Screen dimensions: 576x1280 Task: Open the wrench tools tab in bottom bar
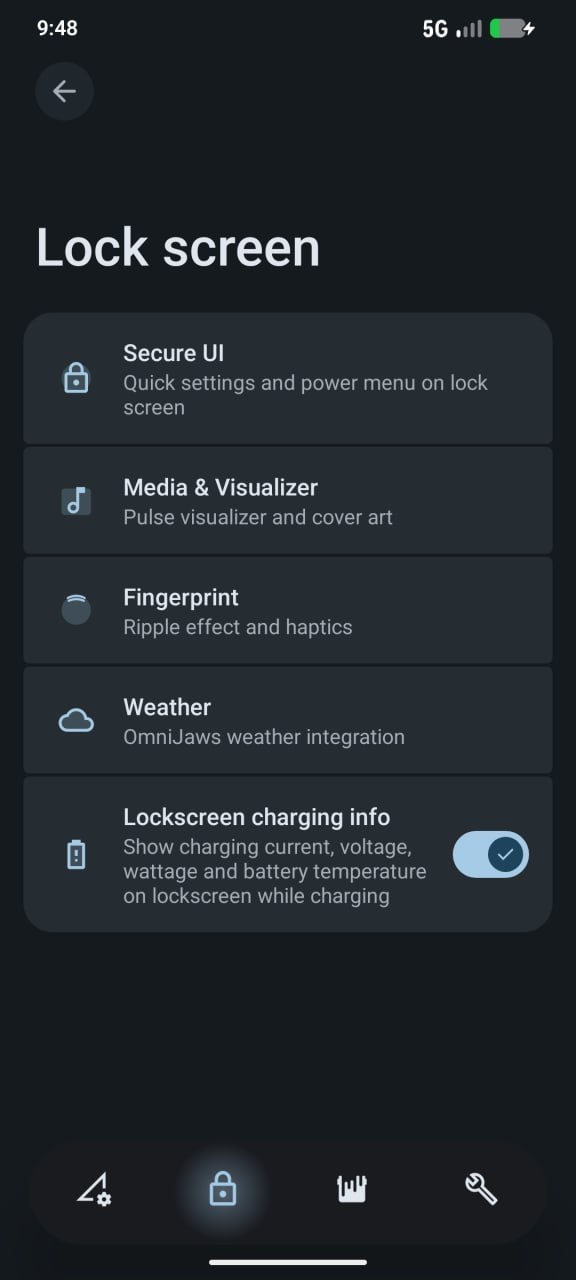pos(481,1189)
